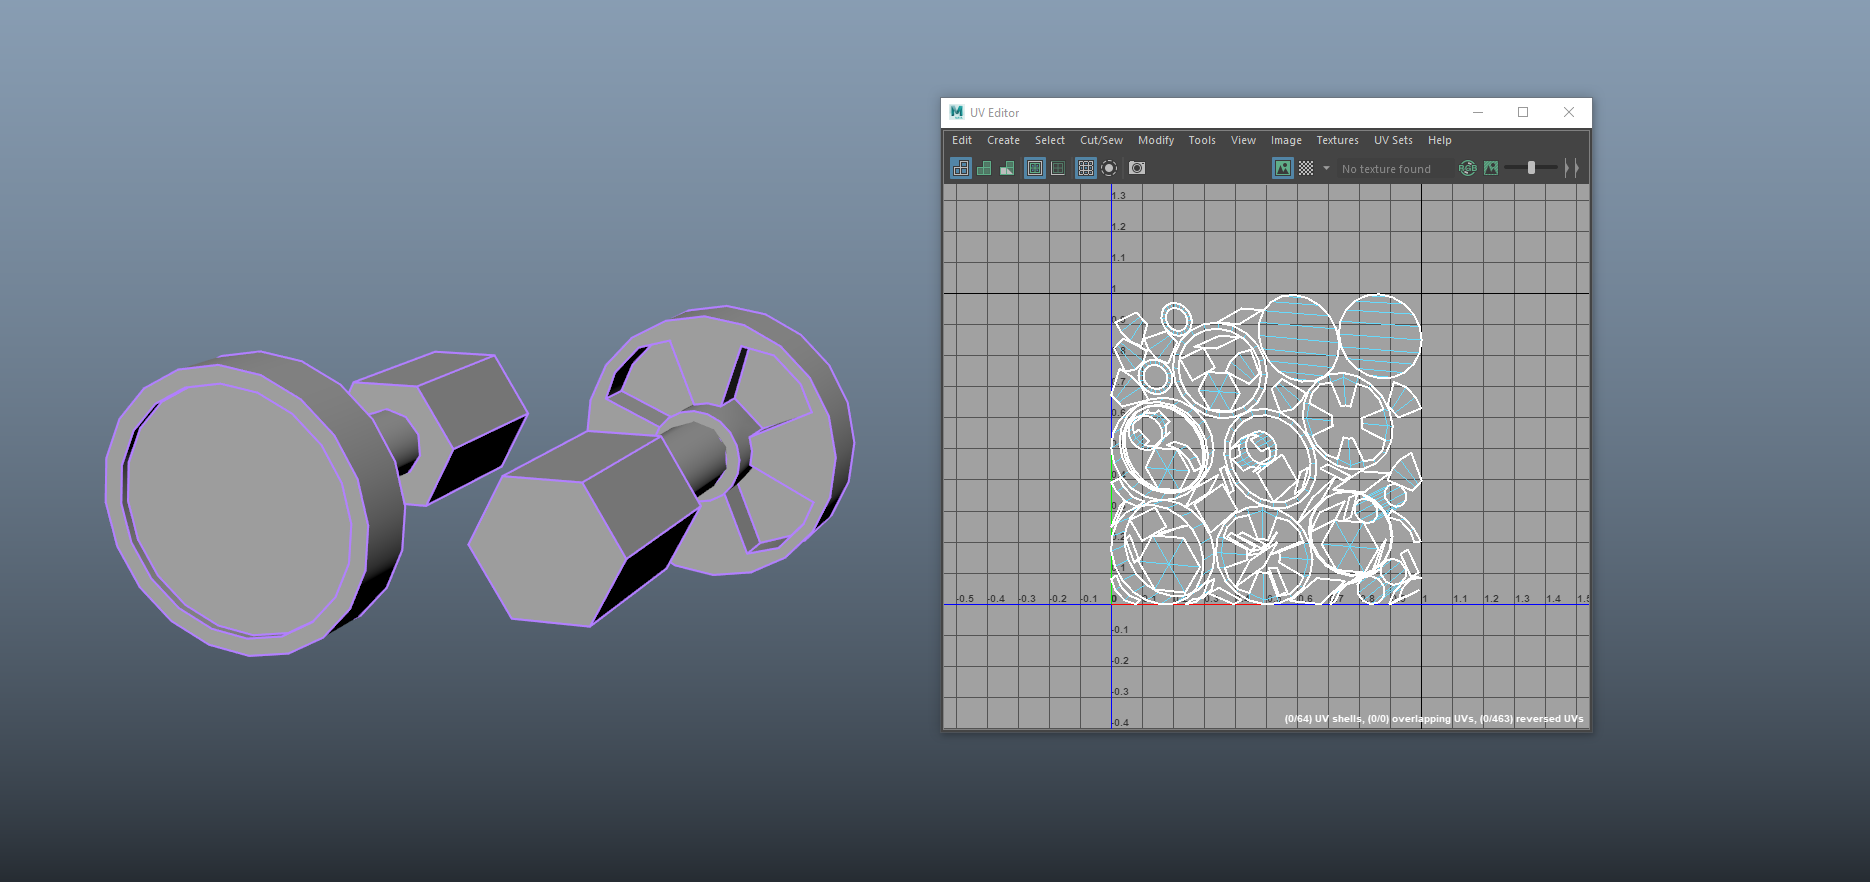Toggle the texture borders display icon
Screen dimensions: 1870x882
(1035, 168)
